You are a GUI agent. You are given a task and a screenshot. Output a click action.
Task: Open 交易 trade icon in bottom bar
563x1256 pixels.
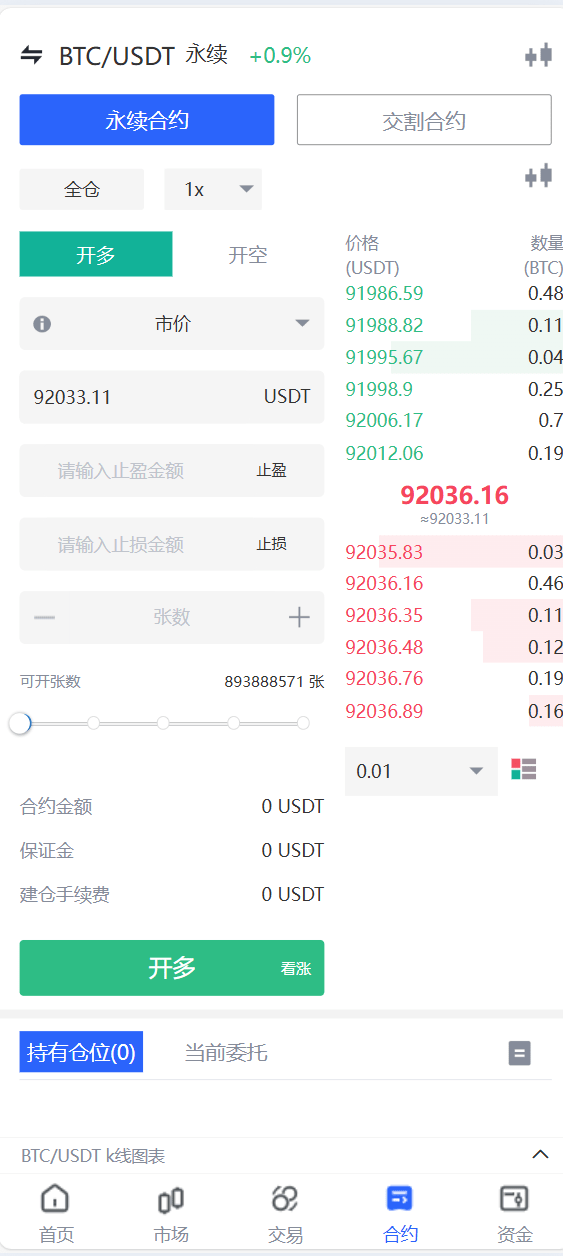point(285,1198)
